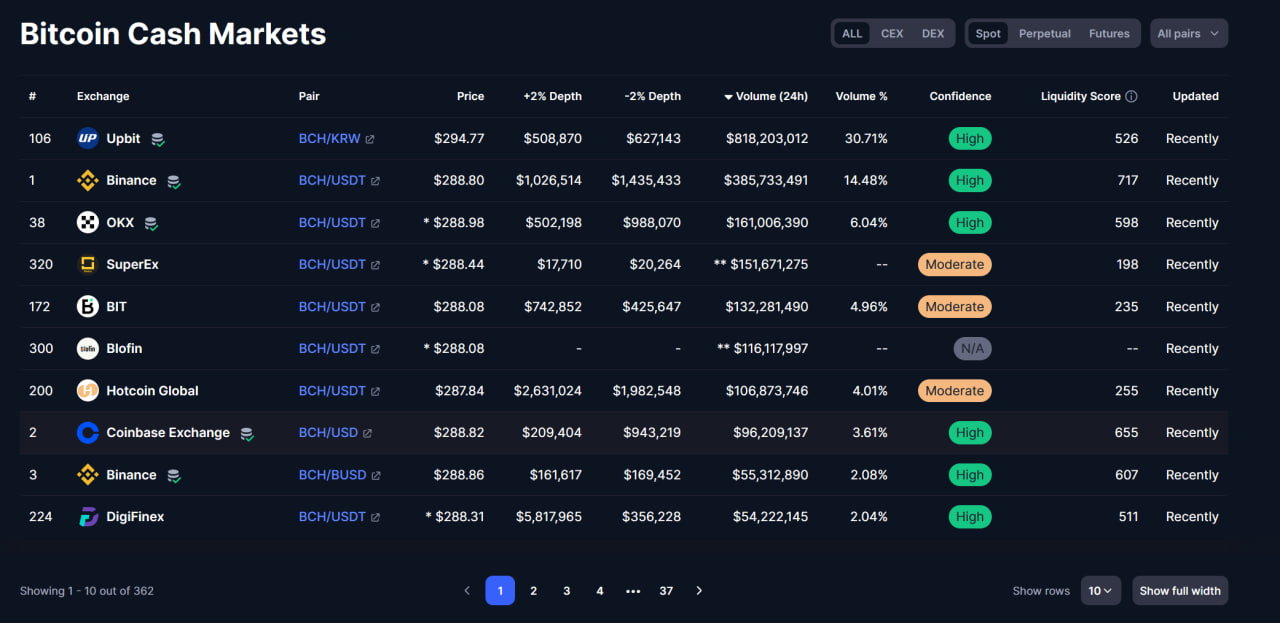Click the Liquidity Score column header
The height and width of the screenshot is (623, 1280).
pos(1081,97)
